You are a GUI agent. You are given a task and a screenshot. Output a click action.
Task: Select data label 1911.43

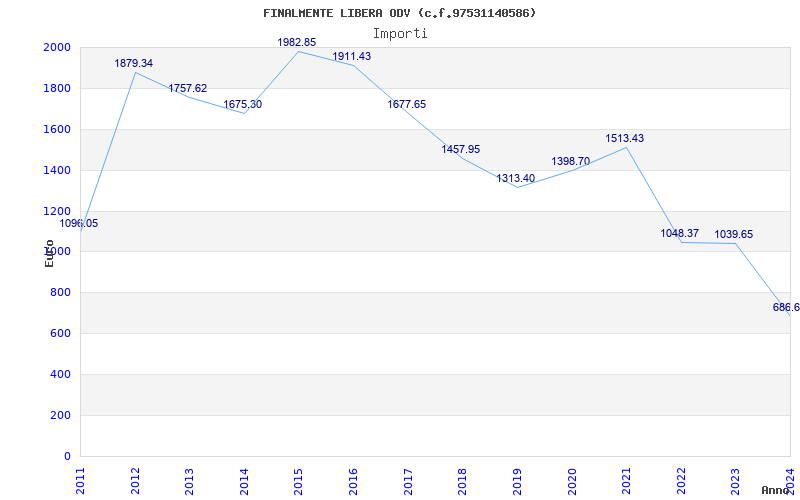point(352,56)
